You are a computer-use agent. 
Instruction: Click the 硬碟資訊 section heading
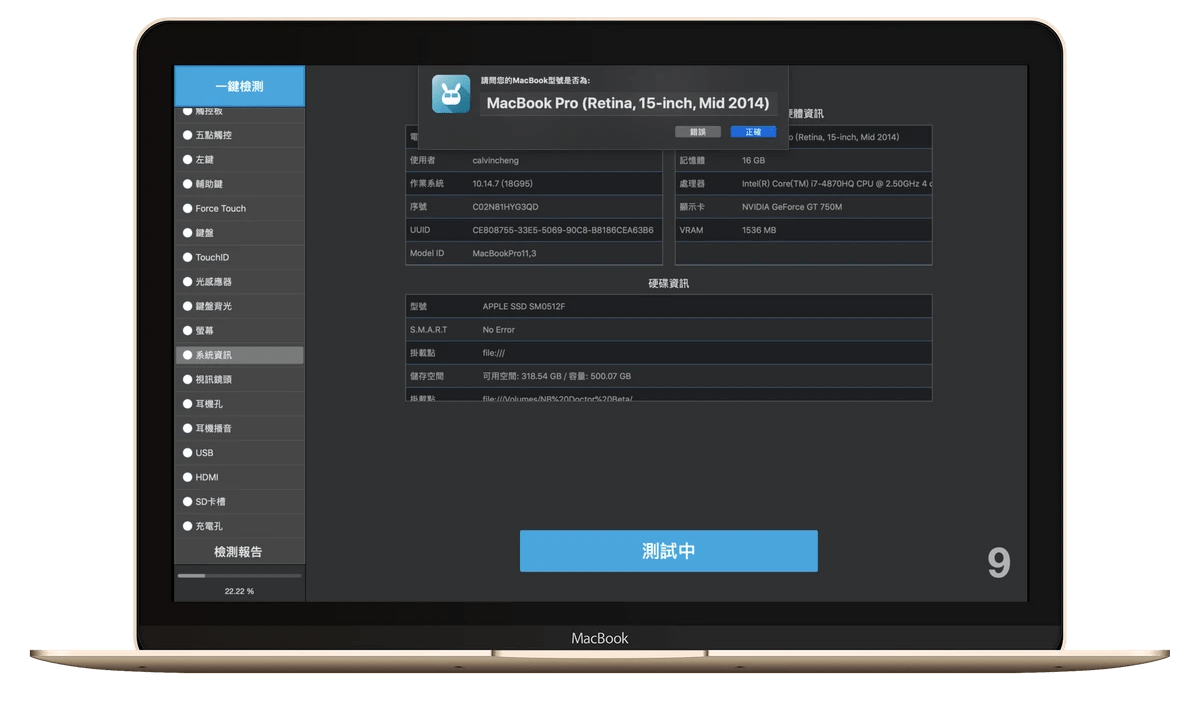[668, 284]
